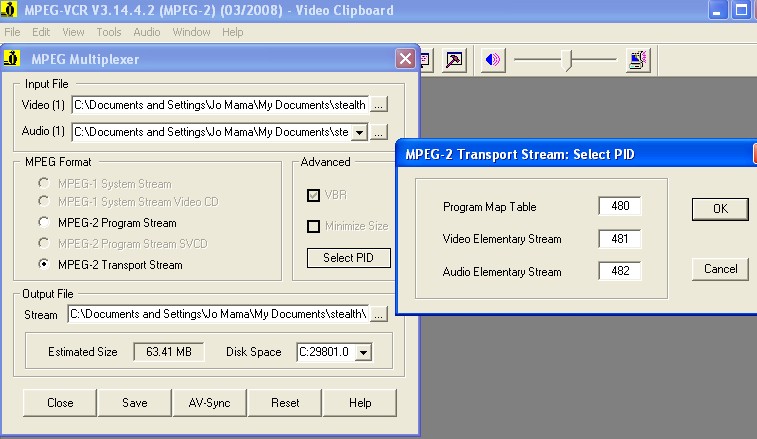Click the Video (1) input path field

pyautogui.click(x=220, y=105)
